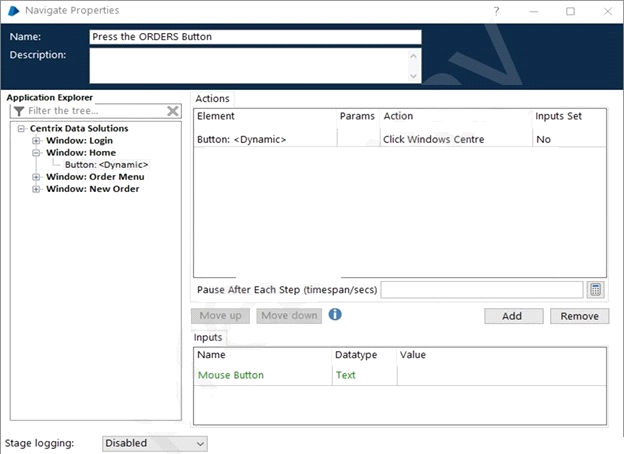The height and width of the screenshot is (454, 624).
Task: Switch to the Actions tab
Action: coord(212,99)
